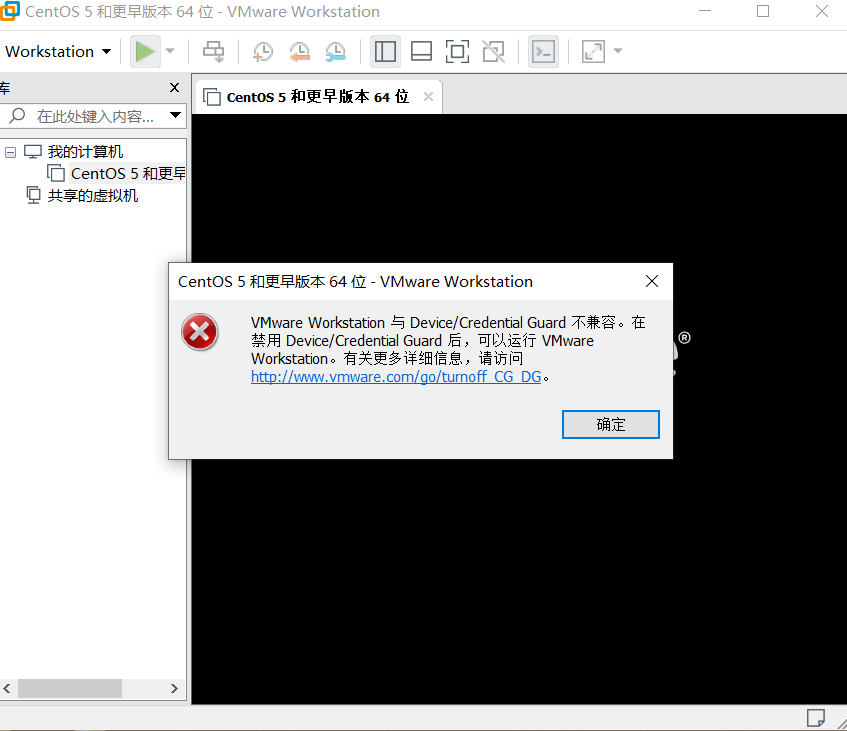Toggle the library sidebar view icon
847x731 pixels.
[x=385, y=51]
